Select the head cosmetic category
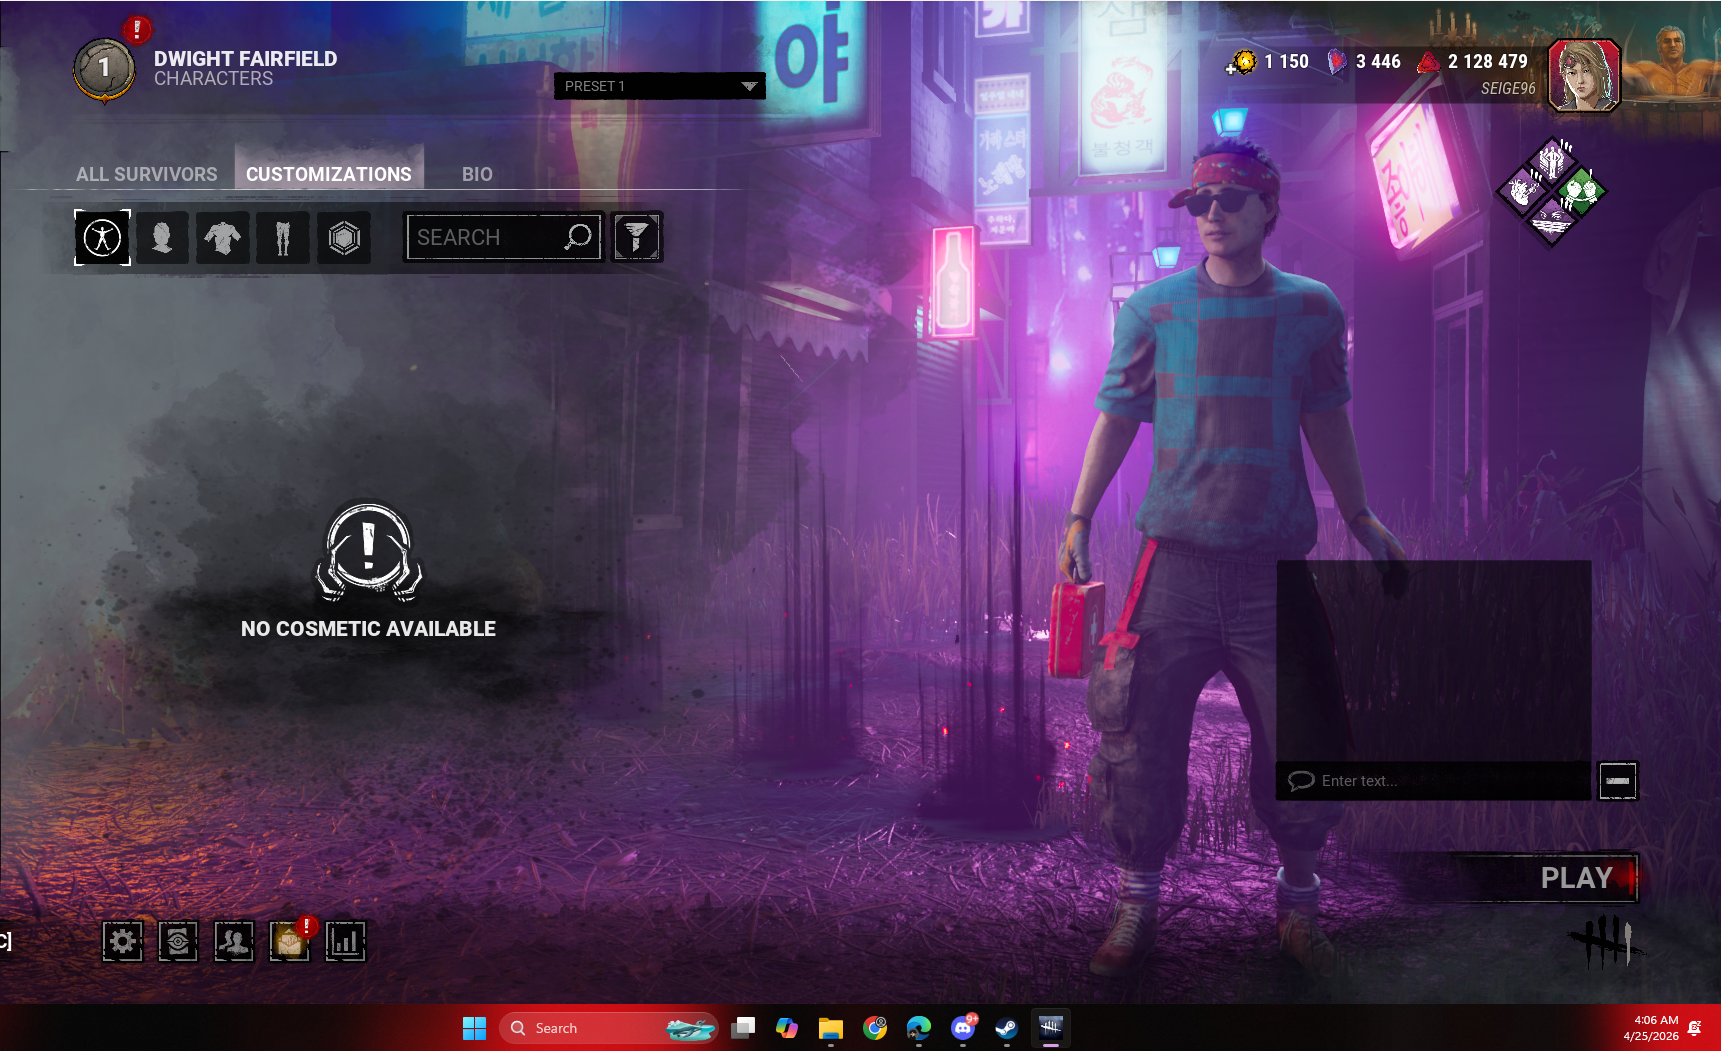Screen dimensions: 1721x1051 pyautogui.click(x=162, y=238)
